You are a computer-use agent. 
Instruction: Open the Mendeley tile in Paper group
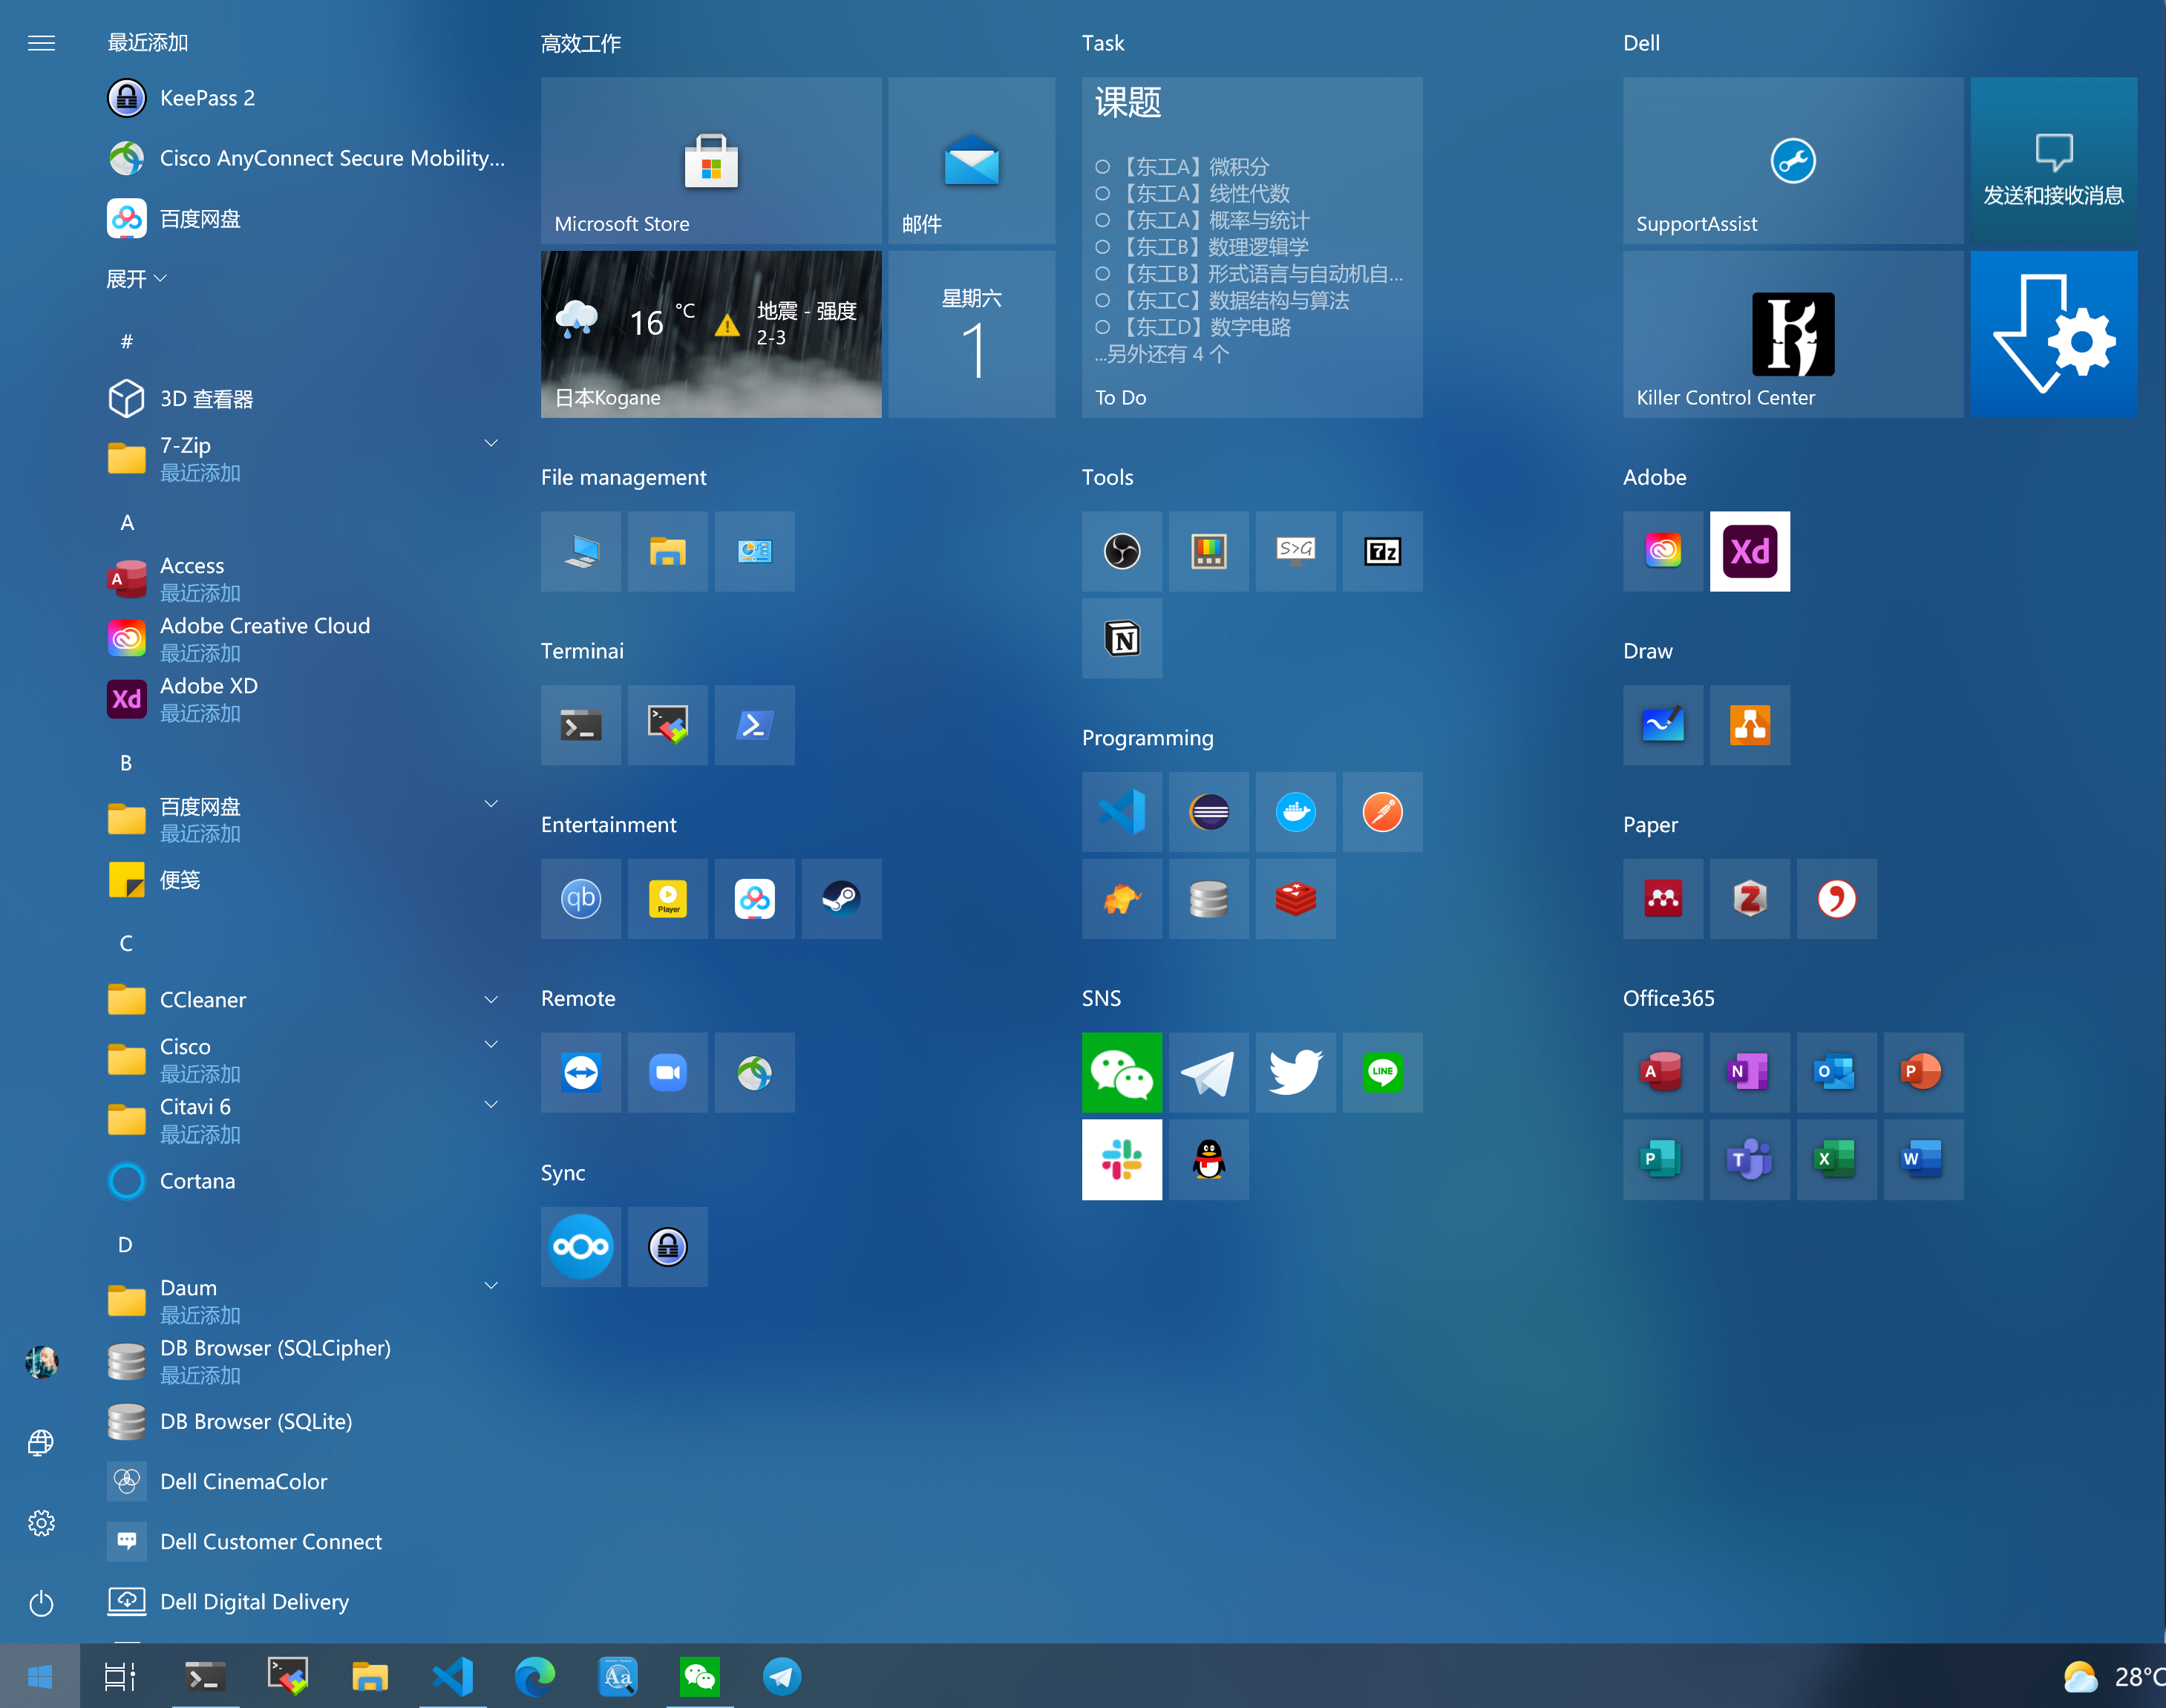coord(1663,899)
